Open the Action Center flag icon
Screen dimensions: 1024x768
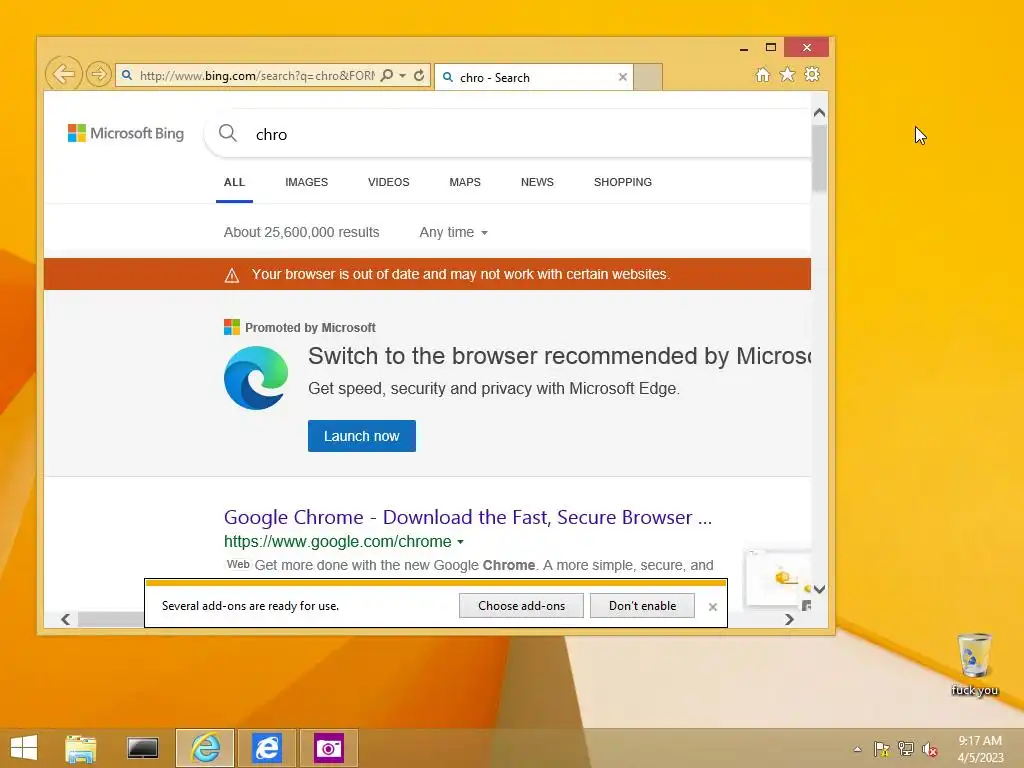click(x=882, y=749)
